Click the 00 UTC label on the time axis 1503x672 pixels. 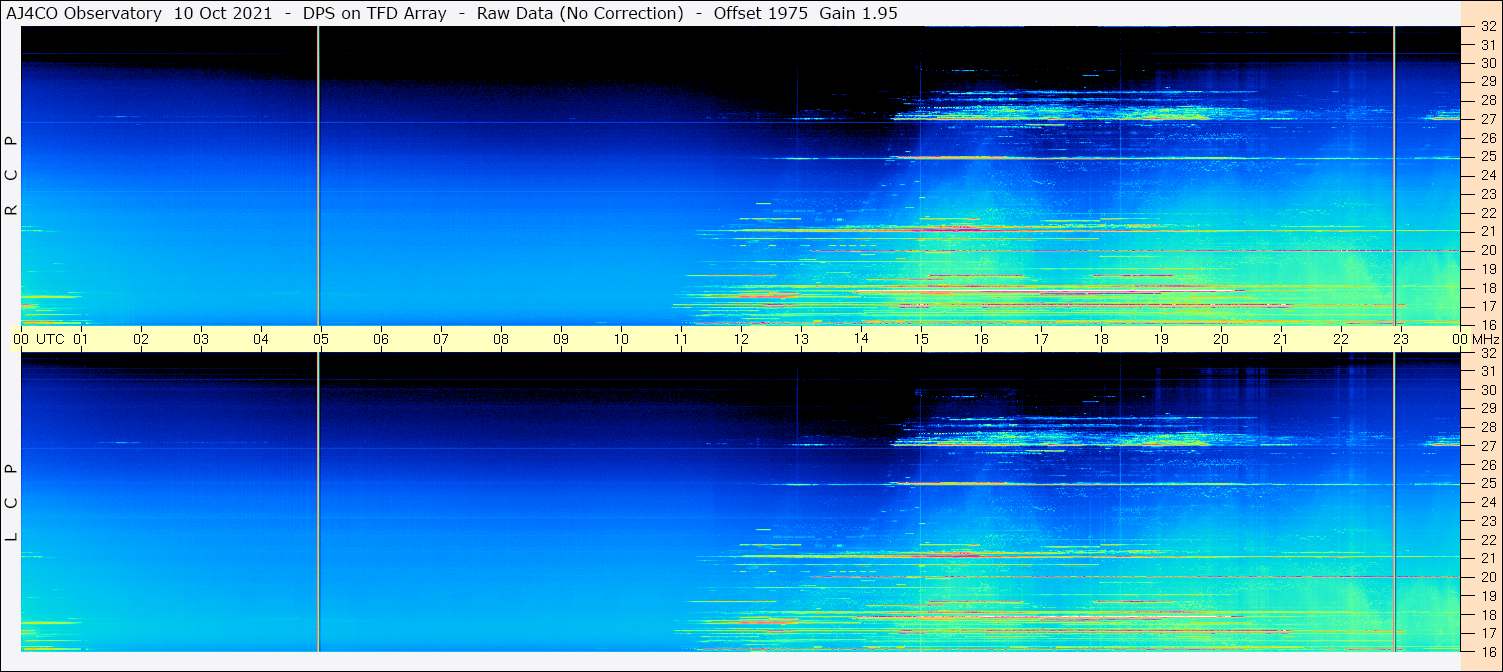[x=39, y=339]
